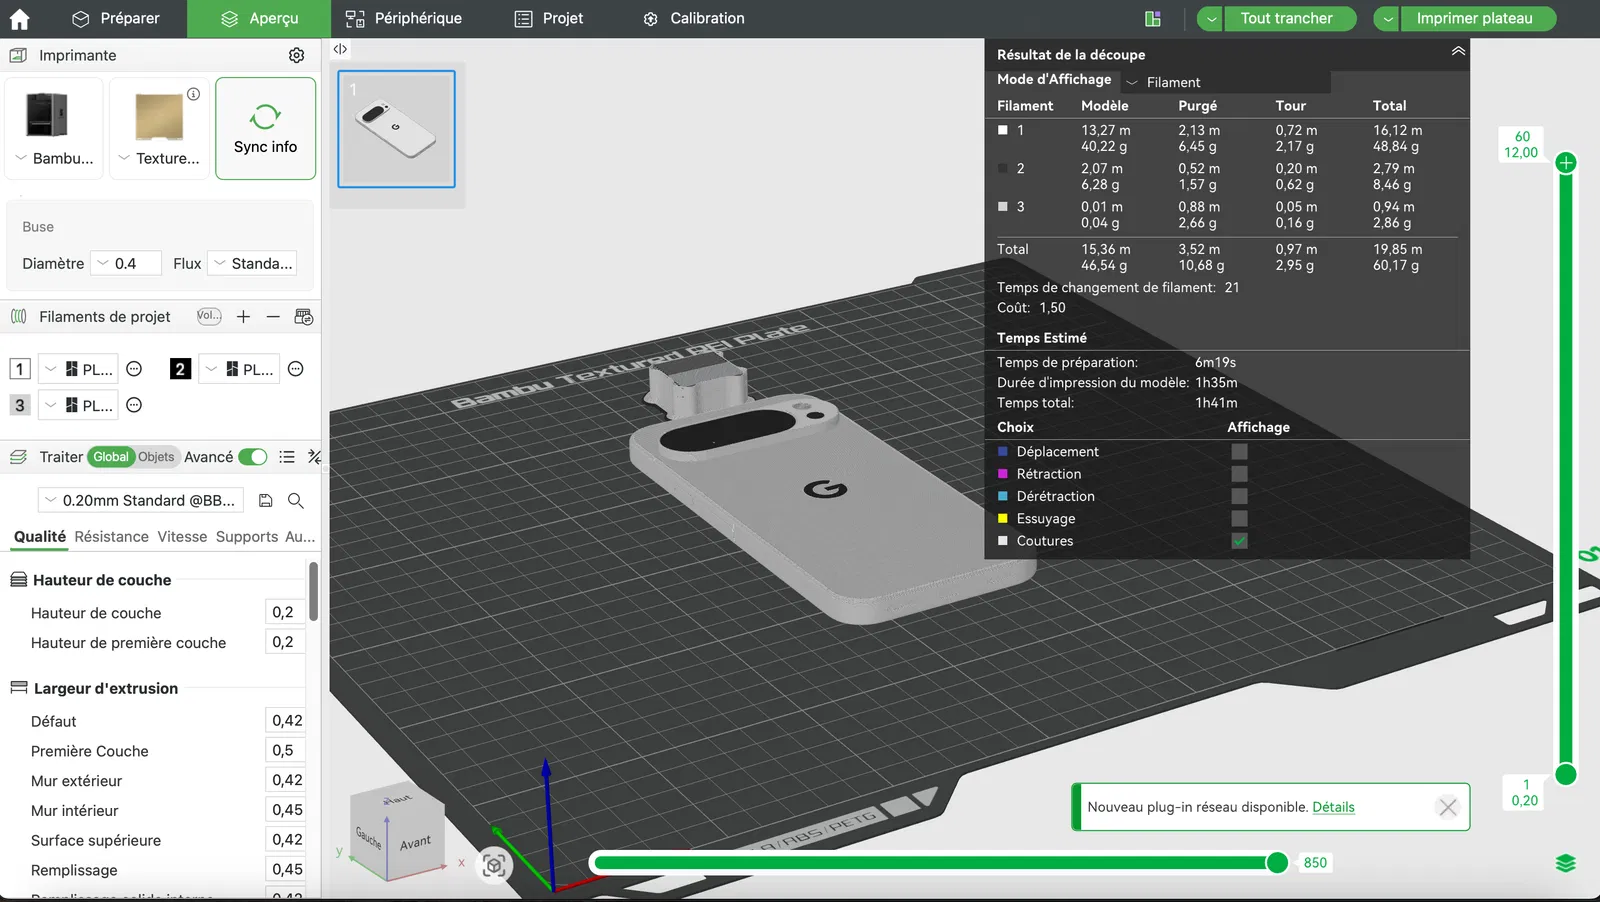This screenshot has height=902, width=1600.
Task: Open texture plate info icon
Action: (193, 94)
